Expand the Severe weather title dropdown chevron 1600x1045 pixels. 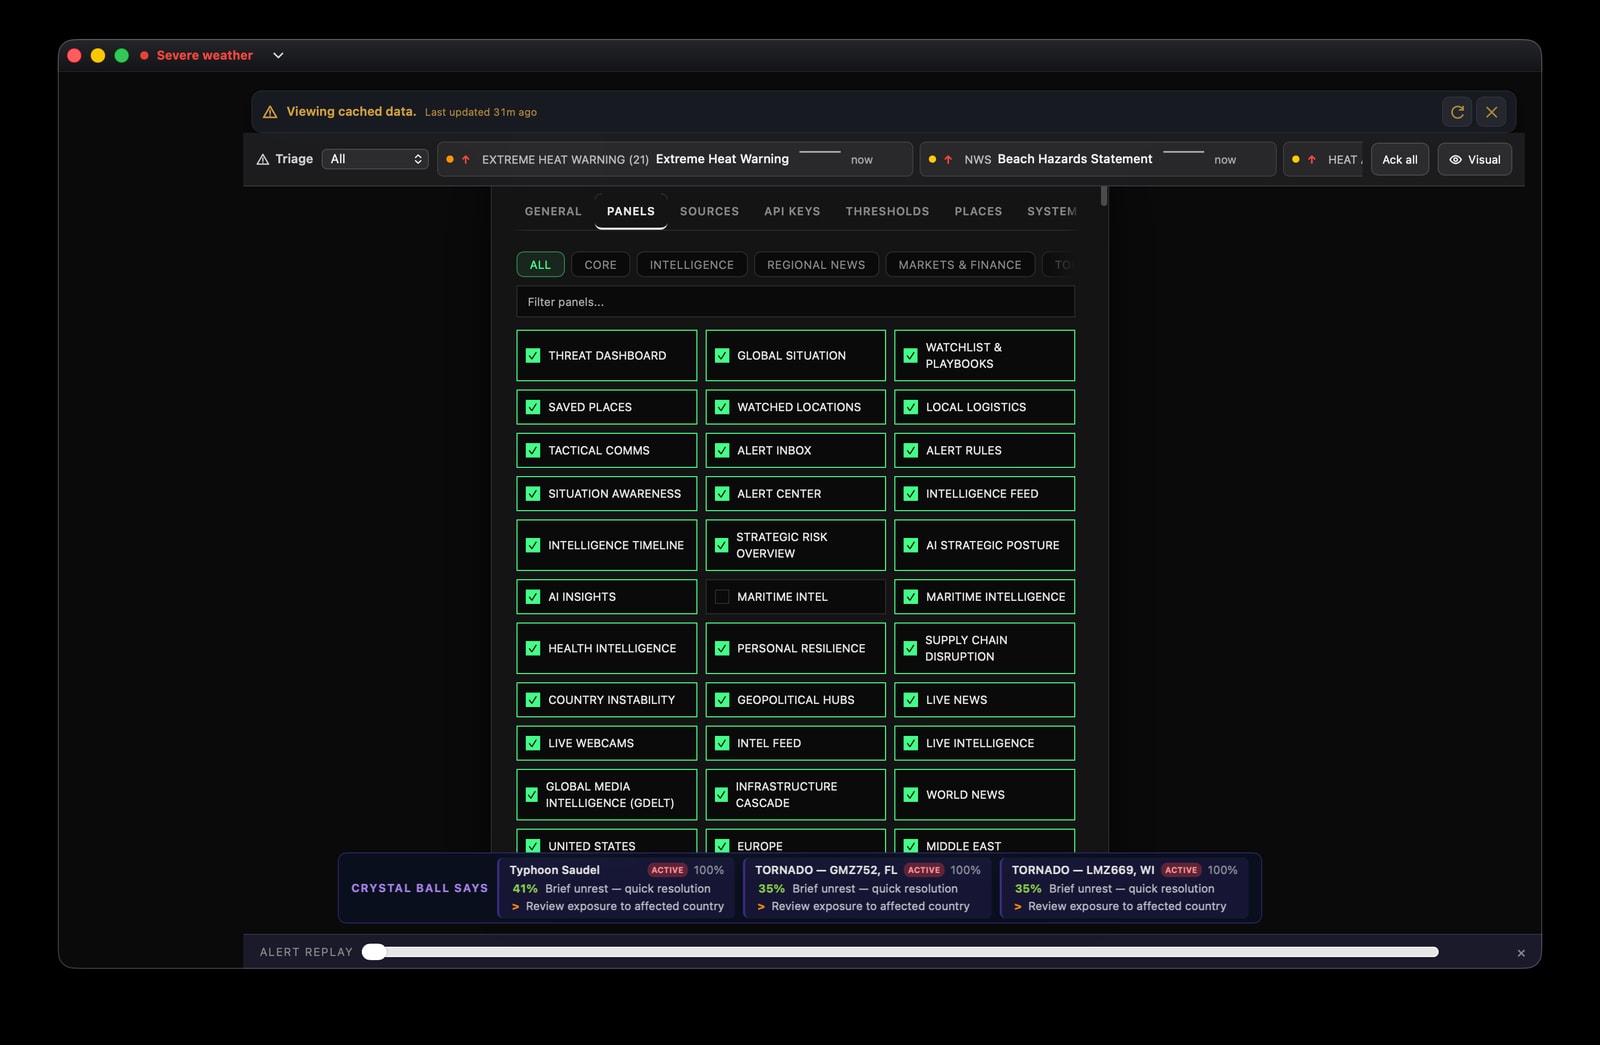point(278,55)
